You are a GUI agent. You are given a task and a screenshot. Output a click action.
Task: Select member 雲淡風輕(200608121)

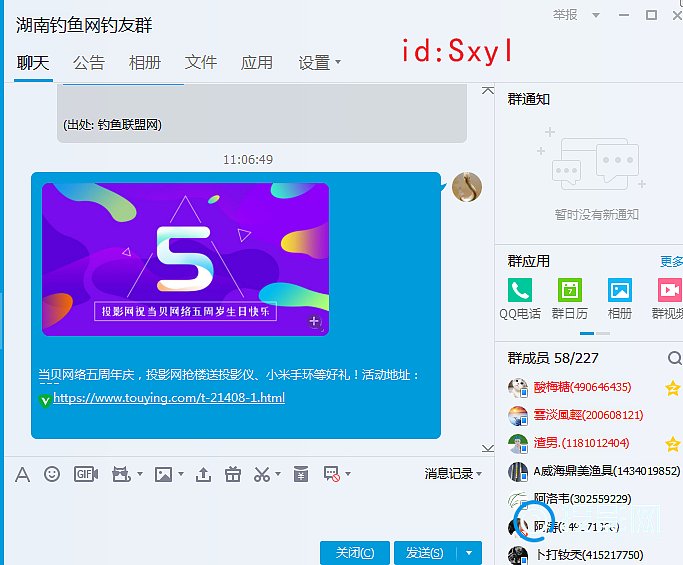pyautogui.click(x=588, y=415)
